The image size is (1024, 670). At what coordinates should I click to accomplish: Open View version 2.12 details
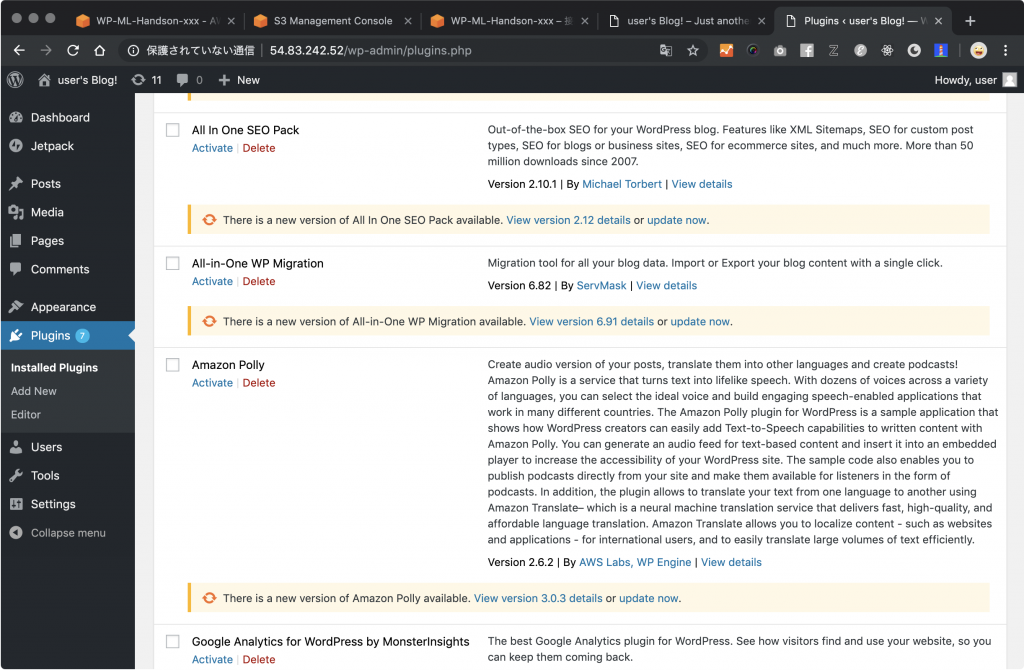[x=568, y=220]
